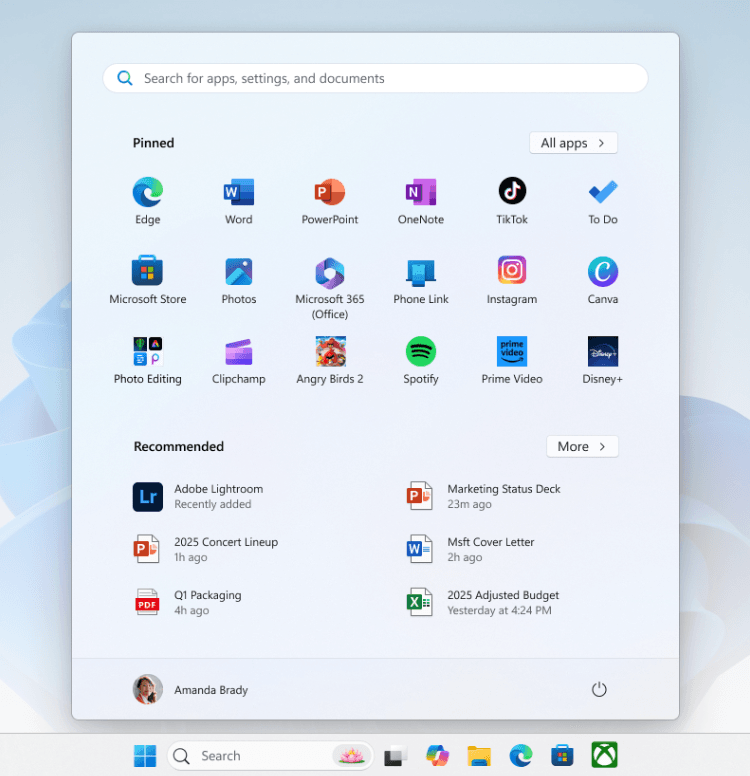Open Microsoft Store from the taskbar
Image resolution: width=750 pixels, height=776 pixels.
pos(562,756)
